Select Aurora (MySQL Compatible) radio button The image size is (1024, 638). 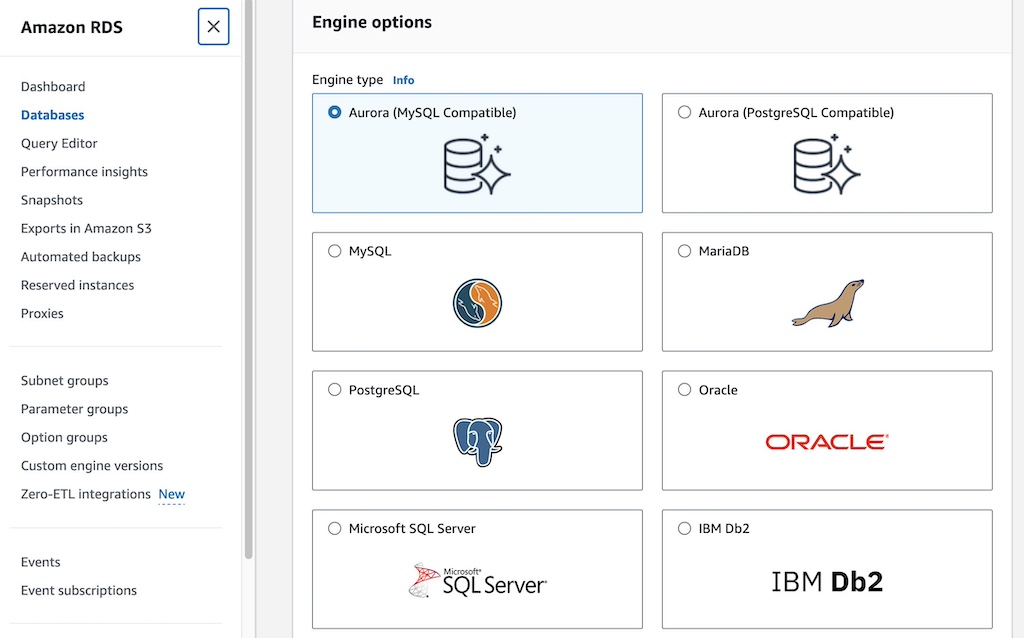(334, 112)
